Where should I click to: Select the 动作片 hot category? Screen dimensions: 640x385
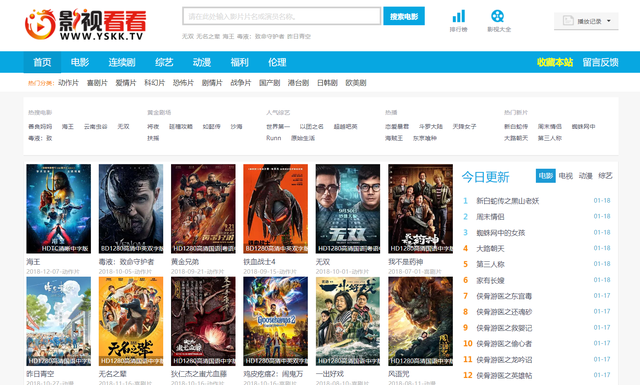tap(68, 83)
